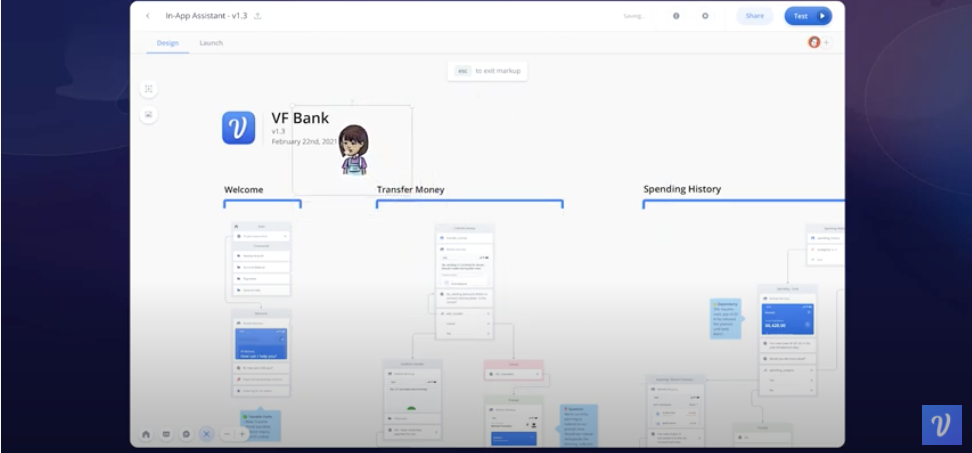Click the VF Bank blue logo
The image size is (972, 453).
tap(239, 128)
